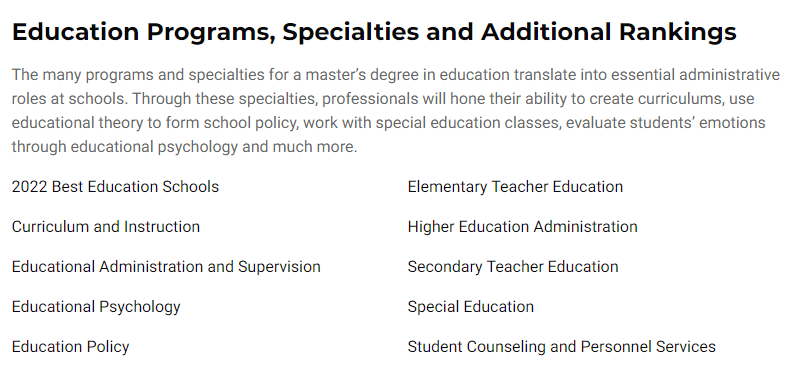Select Elementary Teacher Education
This screenshot has height=379, width=792.
[x=515, y=186]
